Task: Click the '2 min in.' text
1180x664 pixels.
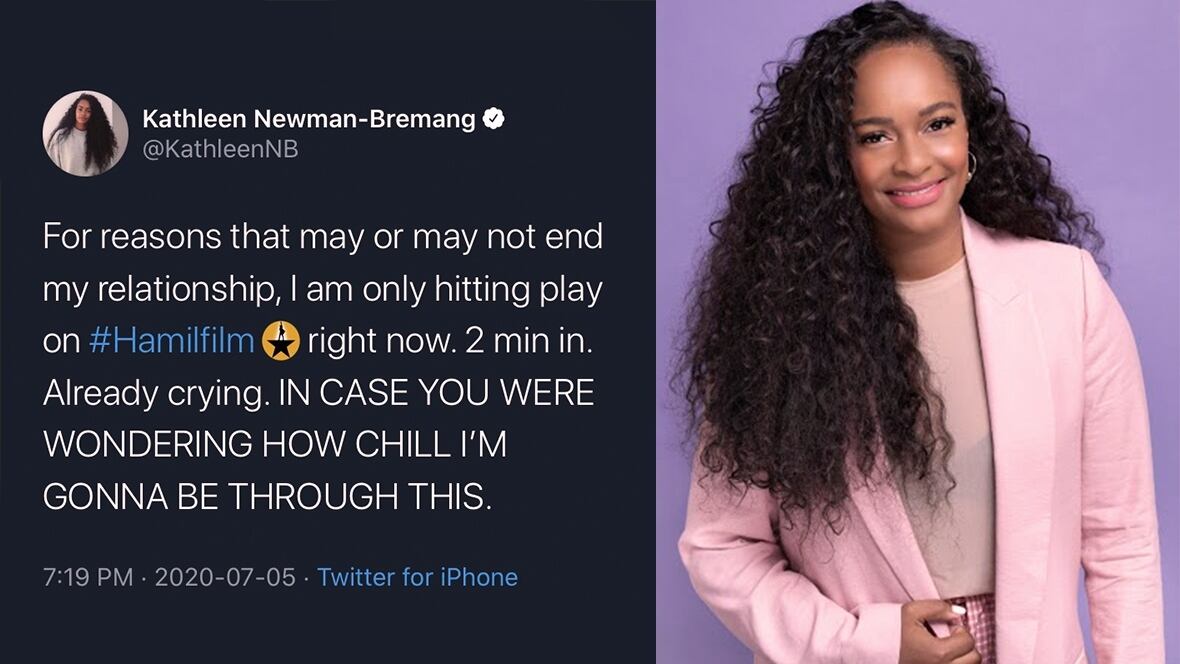Action: click(528, 341)
